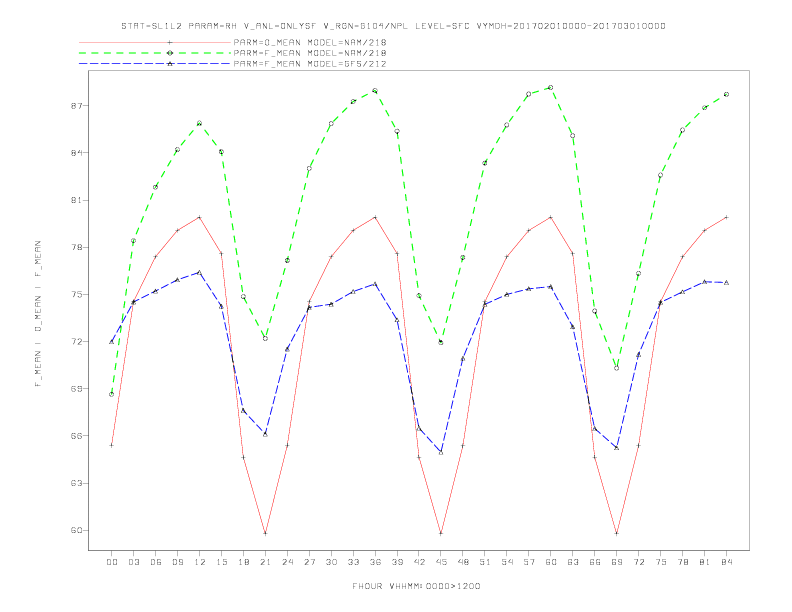Click the green circle marker at hour 69 minimum
792x612 pixels.
coord(617,368)
